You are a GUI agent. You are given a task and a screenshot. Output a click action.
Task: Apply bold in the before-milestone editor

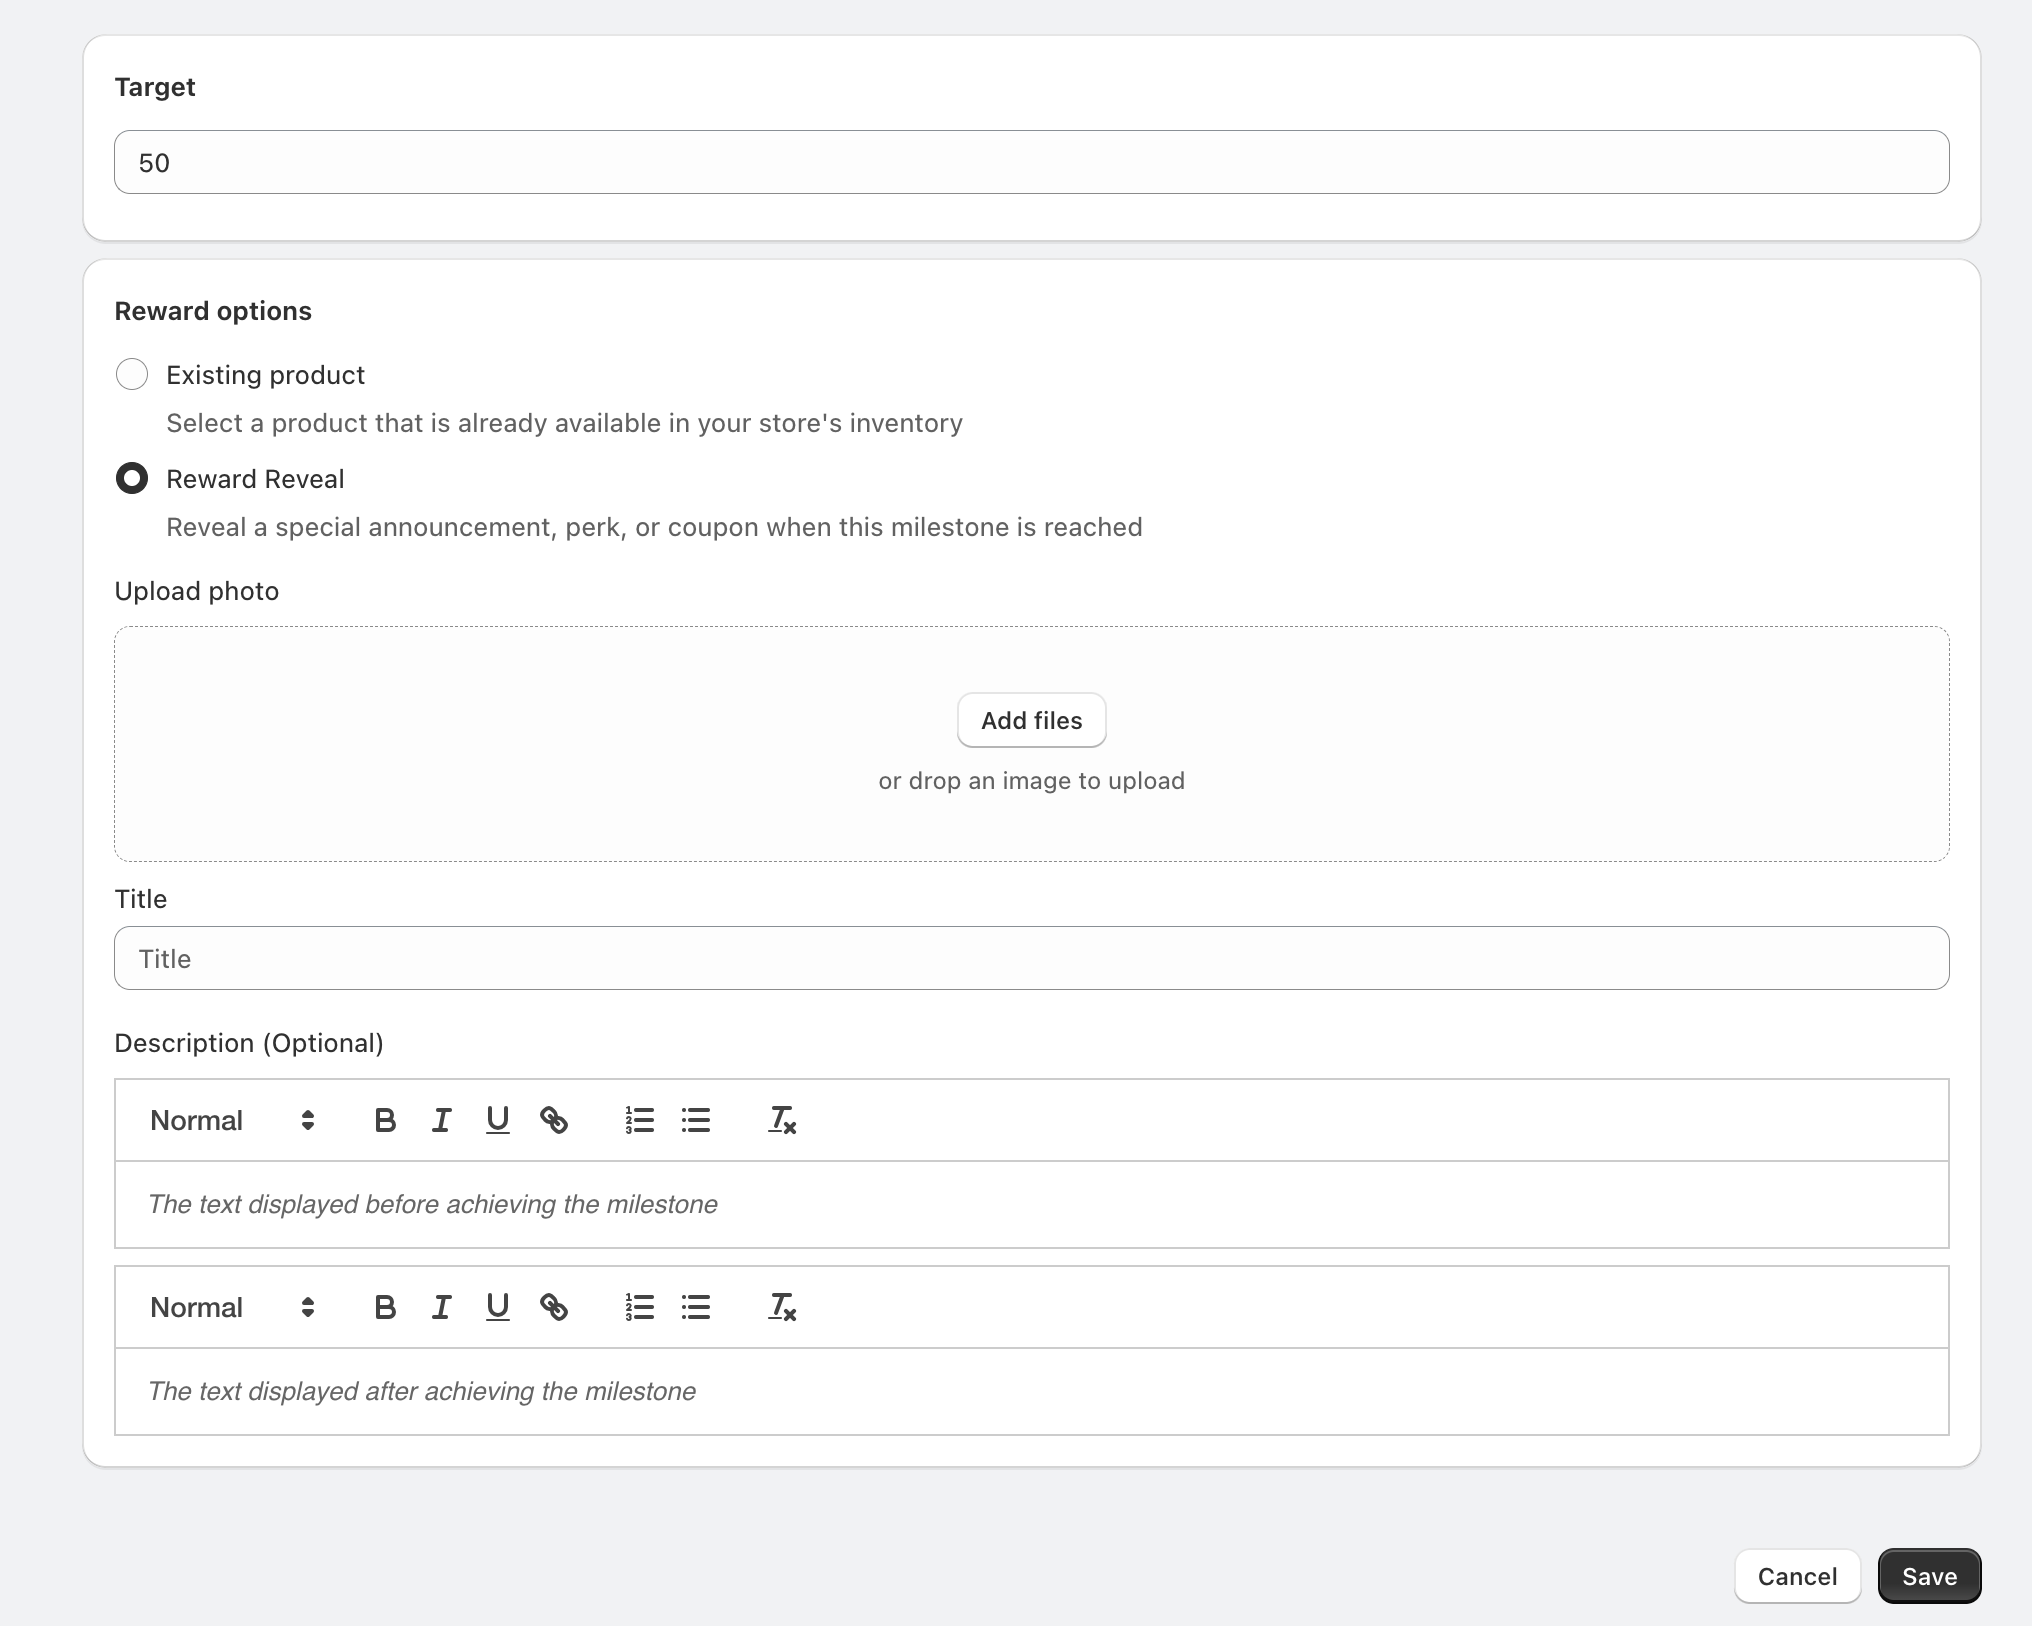tap(385, 1120)
